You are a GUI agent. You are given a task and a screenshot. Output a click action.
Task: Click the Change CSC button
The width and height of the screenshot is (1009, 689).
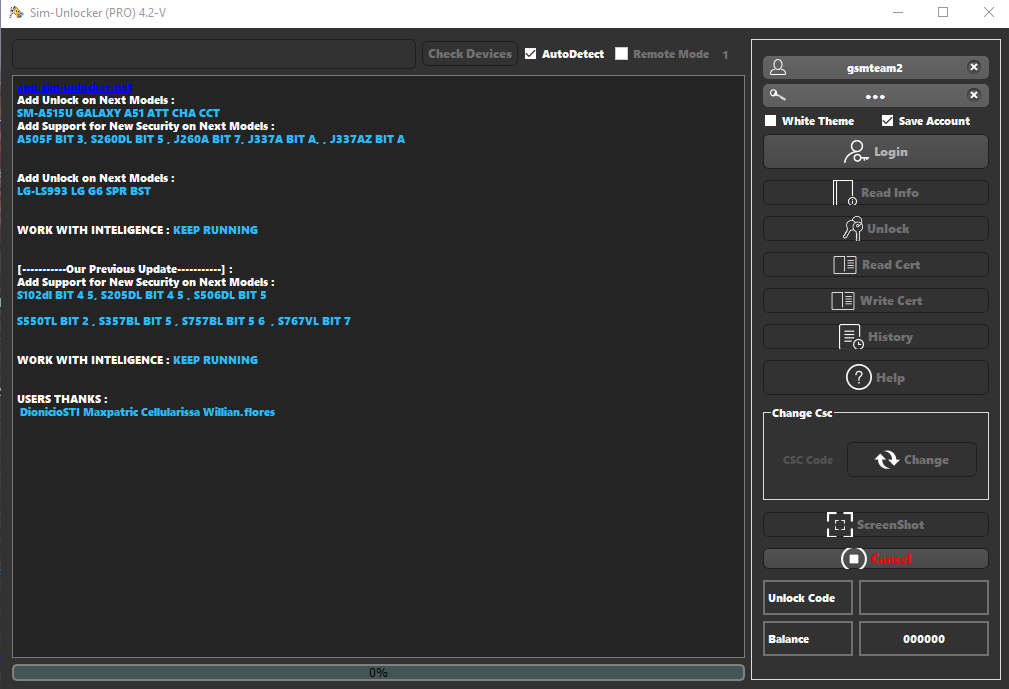(x=911, y=459)
